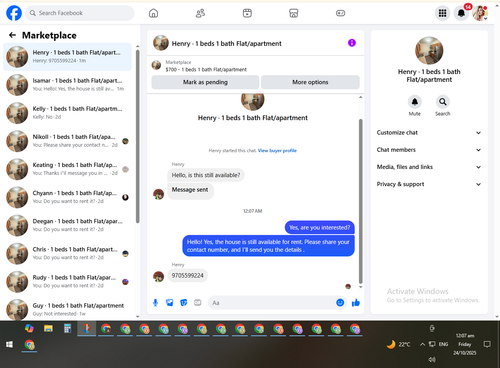Image resolution: width=500 pixels, height=368 pixels.
Task: Open the Calculator taskbar icon
Action: coord(67,329)
